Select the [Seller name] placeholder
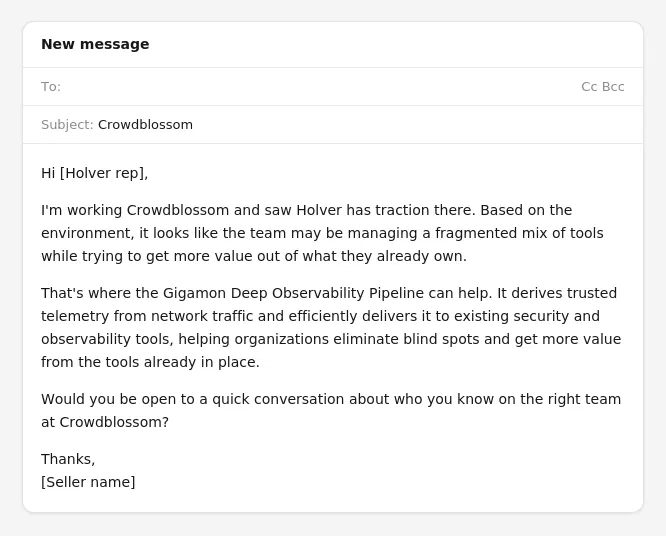The height and width of the screenshot is (536, 666). pos(88,482)
